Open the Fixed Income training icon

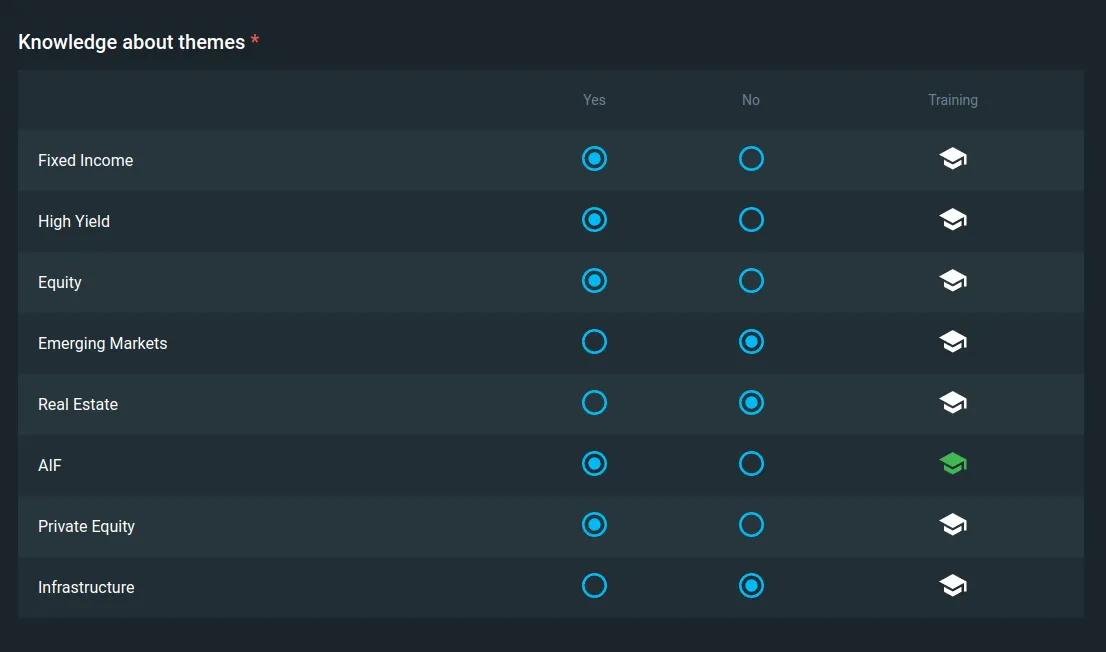[953, 159]
